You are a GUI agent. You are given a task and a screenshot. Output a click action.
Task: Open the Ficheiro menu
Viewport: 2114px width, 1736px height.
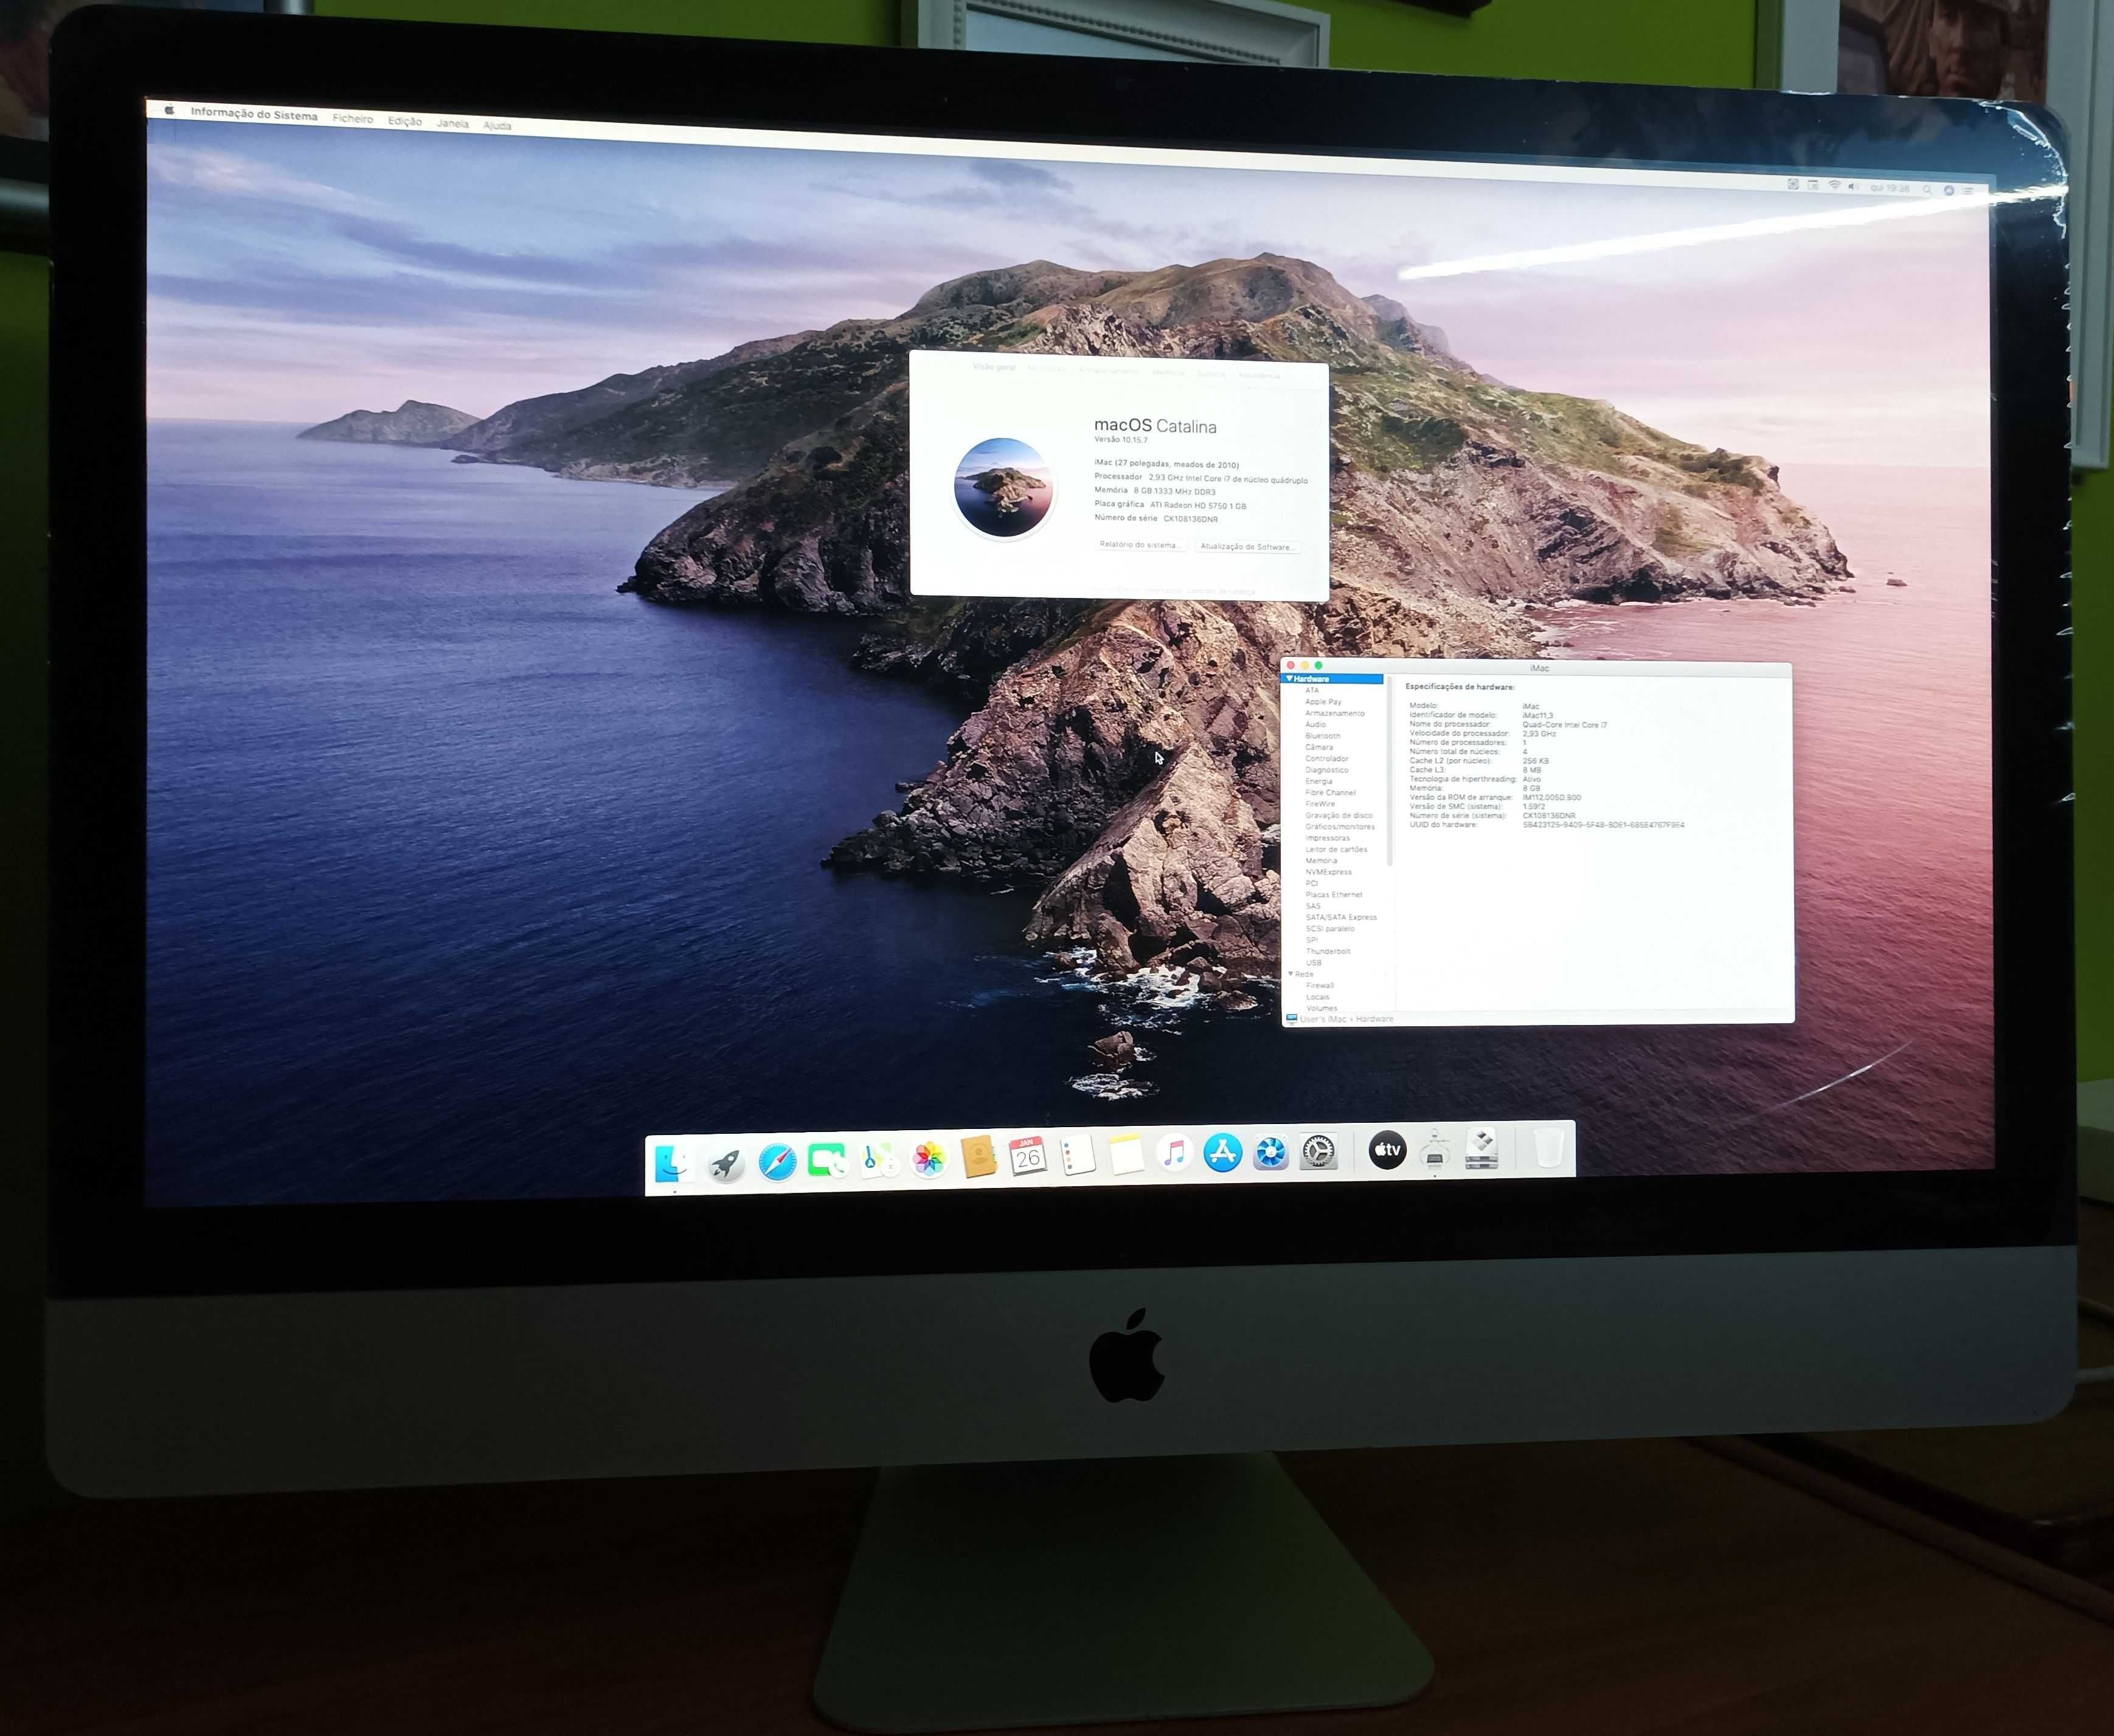tap(353, 118)
